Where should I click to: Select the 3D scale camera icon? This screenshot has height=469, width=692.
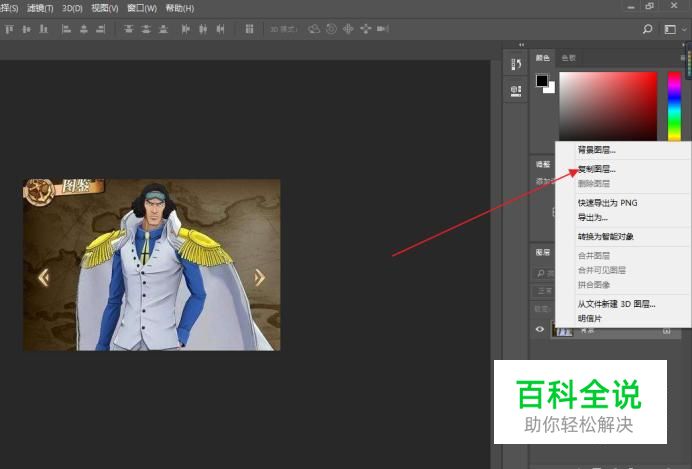(383, 29)
